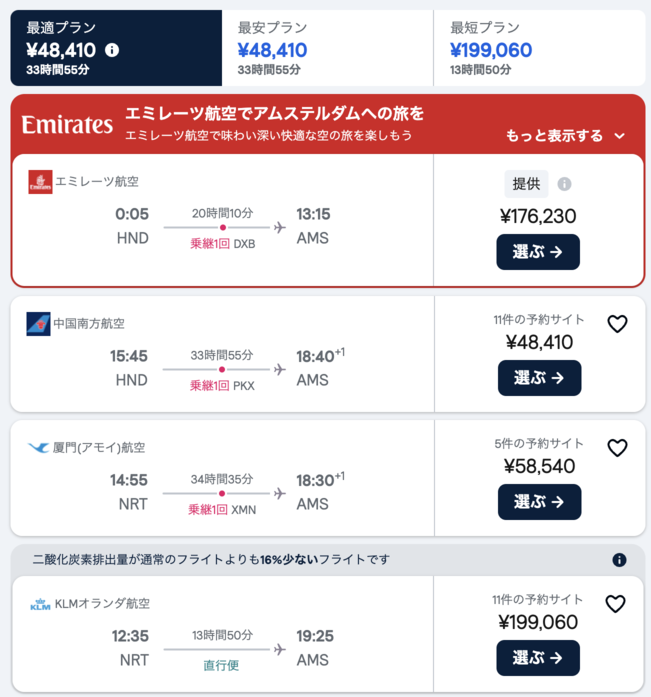Expand もっと表示する in Emirates banner

pos(566,136)
